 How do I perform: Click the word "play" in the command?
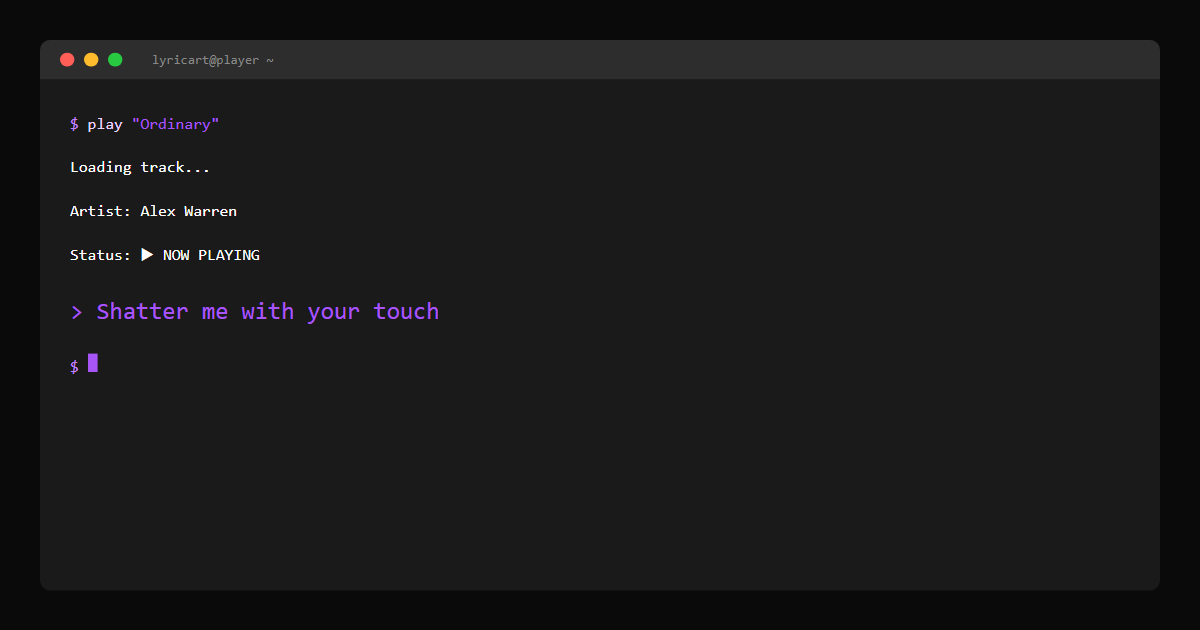[105, 124]
